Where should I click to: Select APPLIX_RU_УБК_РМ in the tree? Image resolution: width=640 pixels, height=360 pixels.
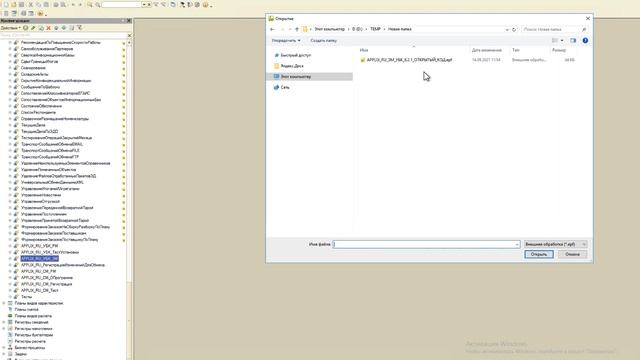point(39,246)
